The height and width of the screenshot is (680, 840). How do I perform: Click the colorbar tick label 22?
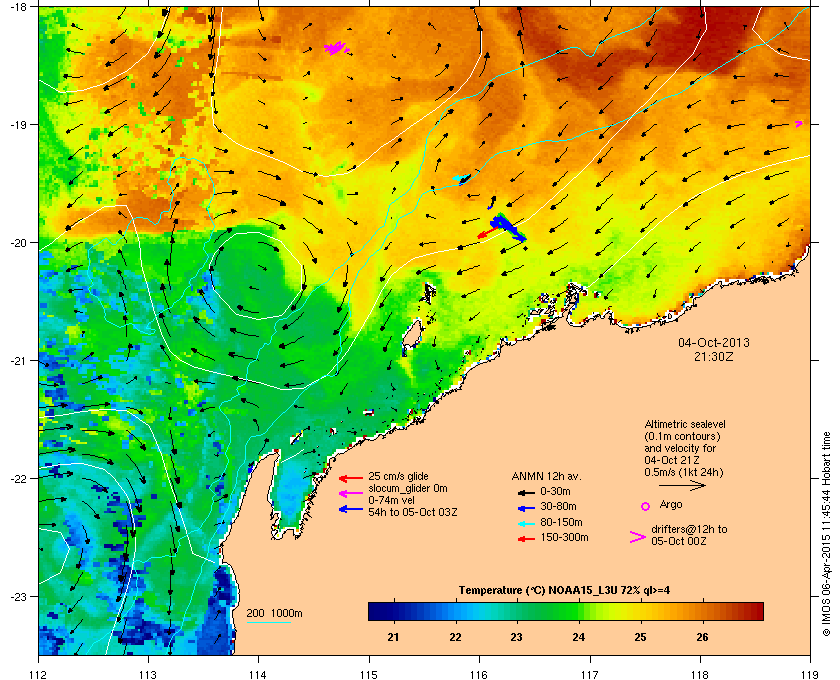(455, 637)
